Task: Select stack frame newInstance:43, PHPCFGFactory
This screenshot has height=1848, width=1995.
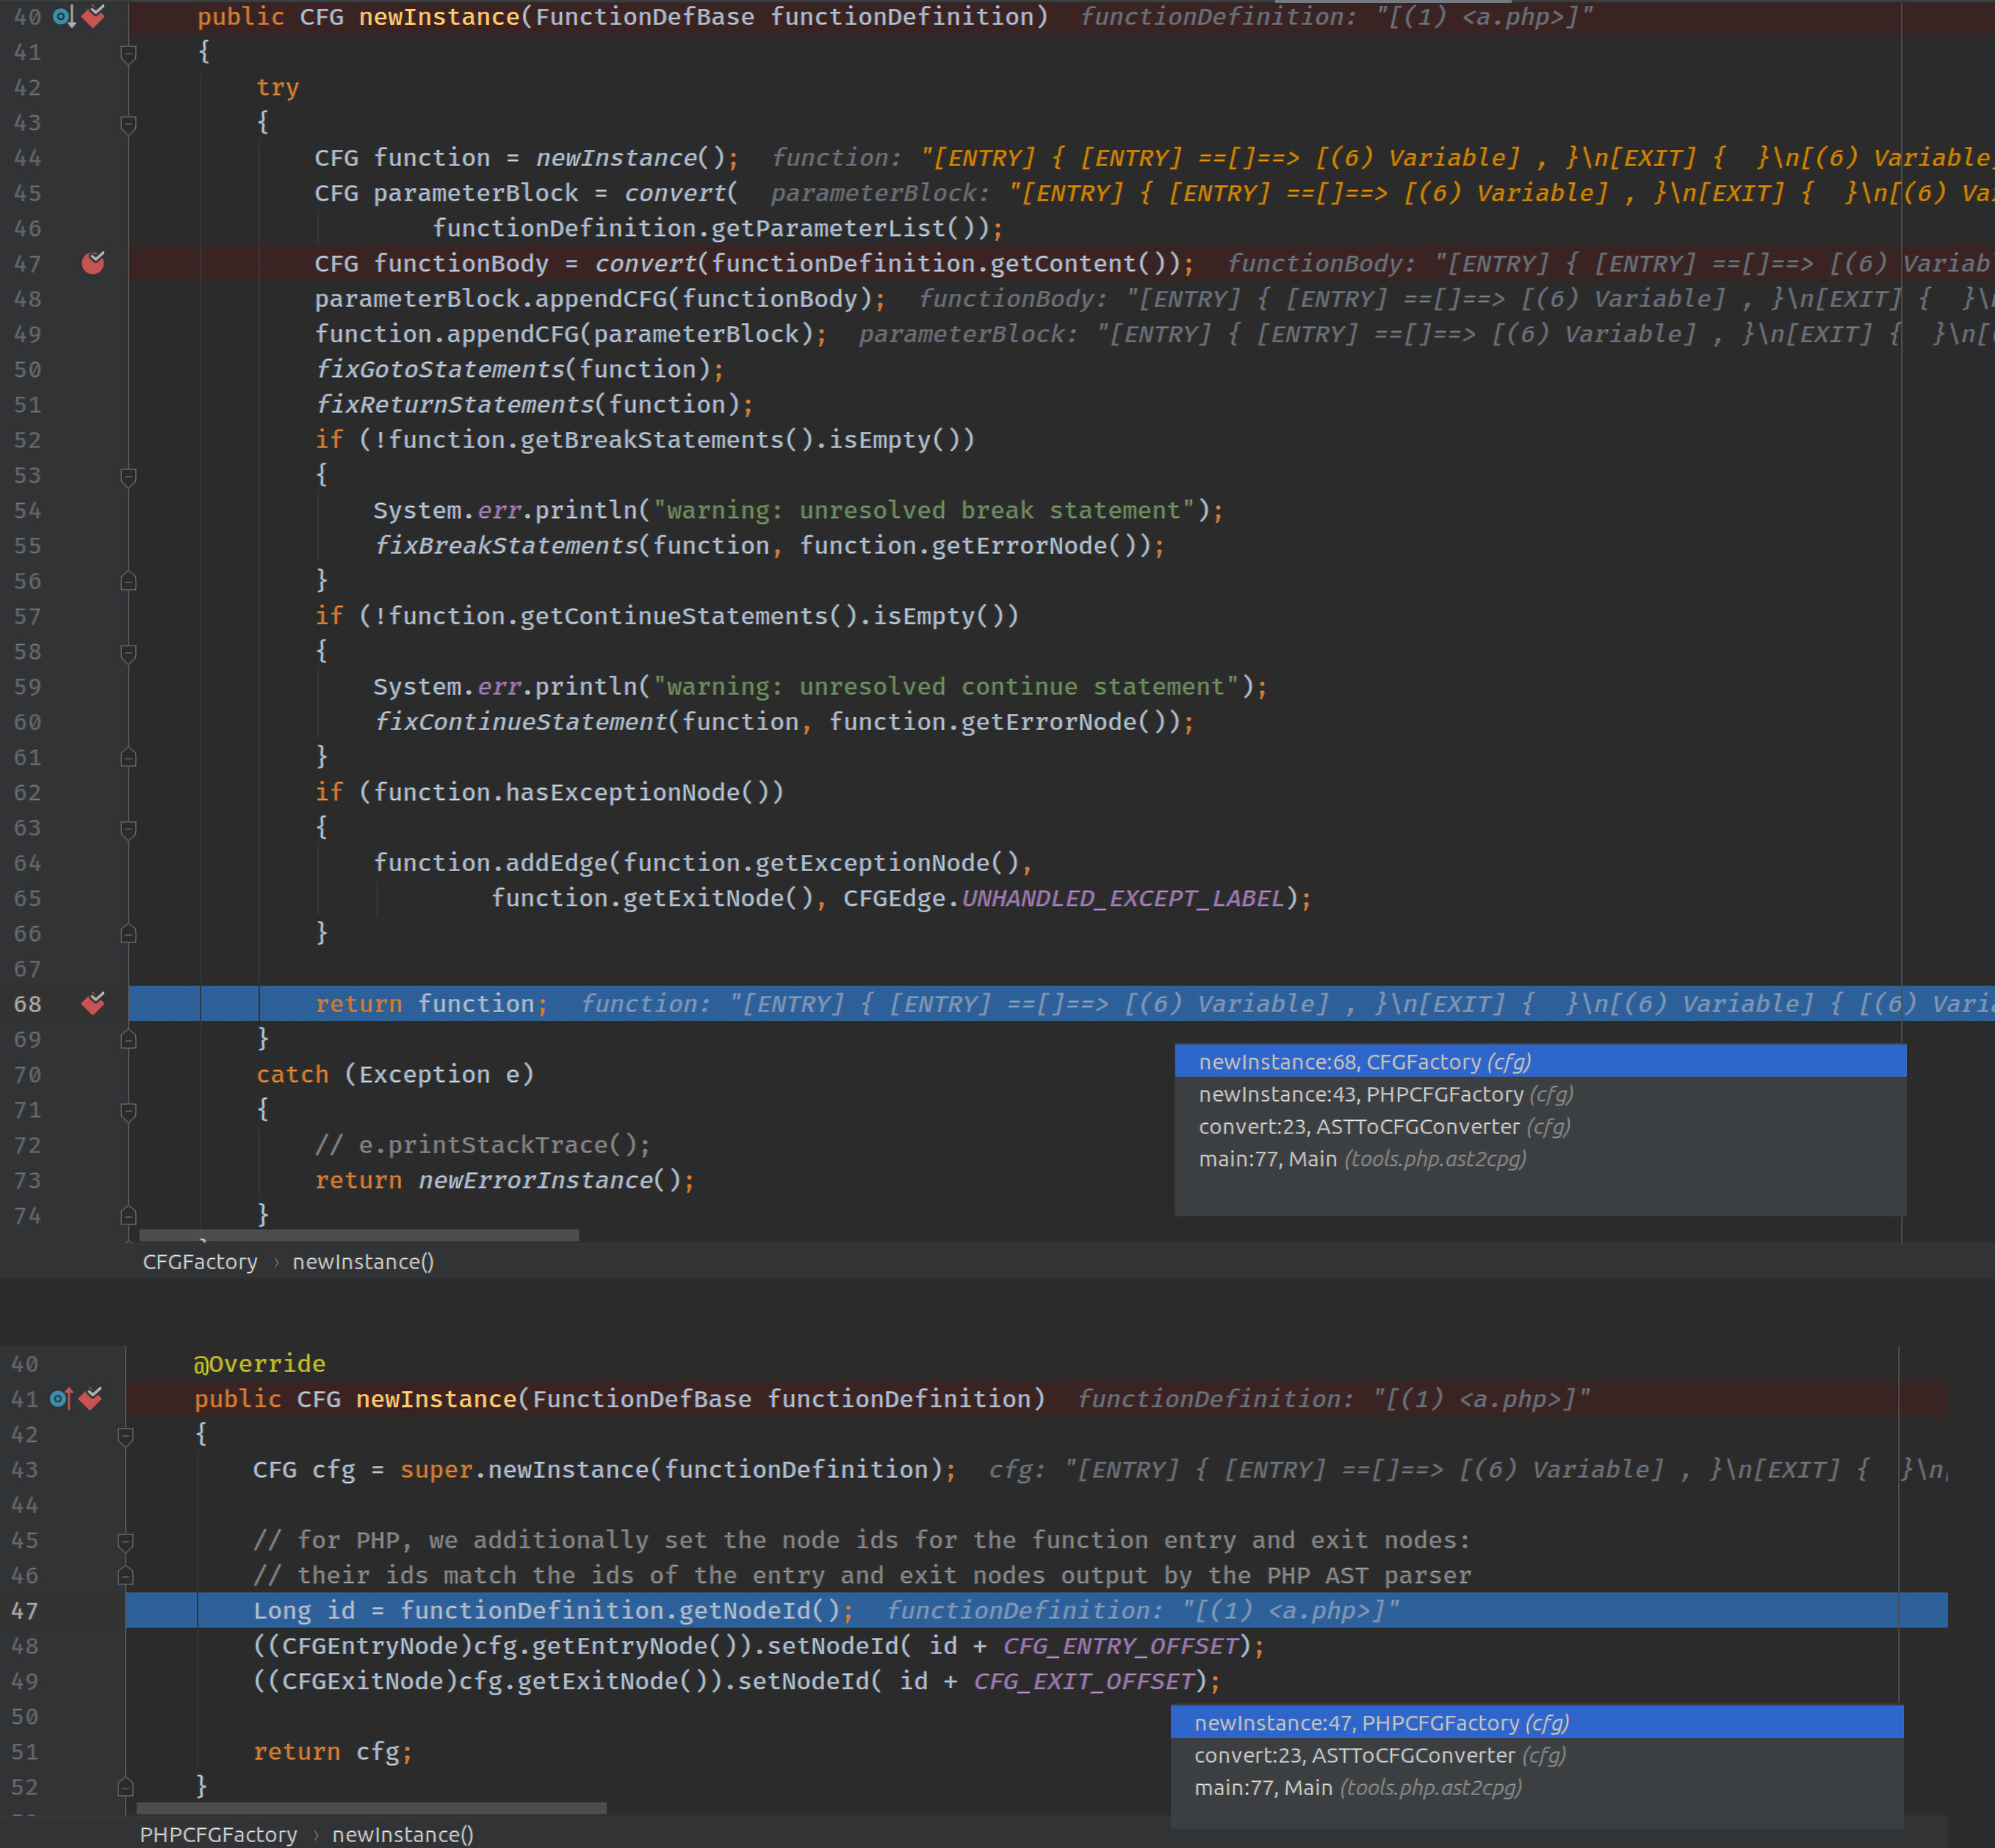Action: [x=1540, y=1094]
